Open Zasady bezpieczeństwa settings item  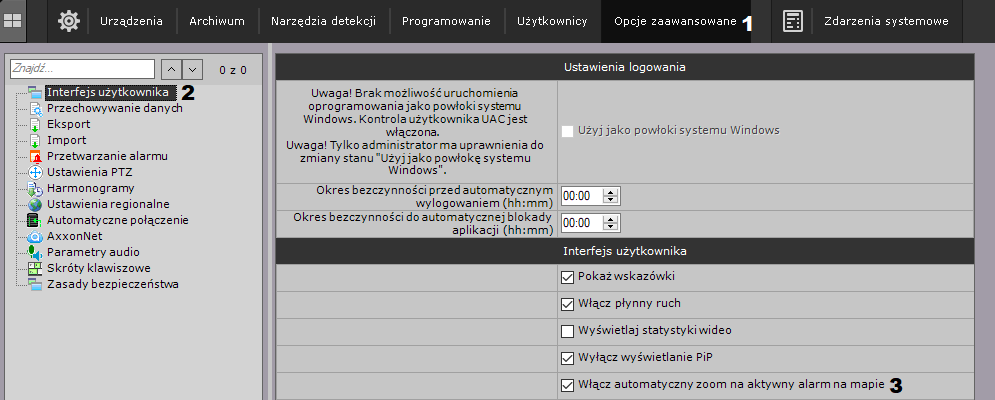112,284
